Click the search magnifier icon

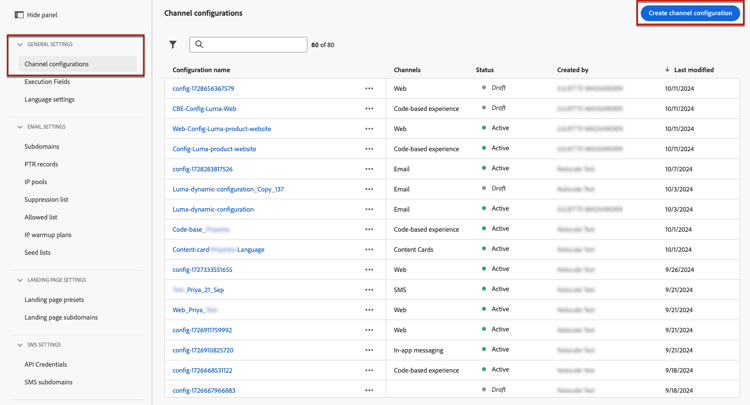(x=199, y=45)
